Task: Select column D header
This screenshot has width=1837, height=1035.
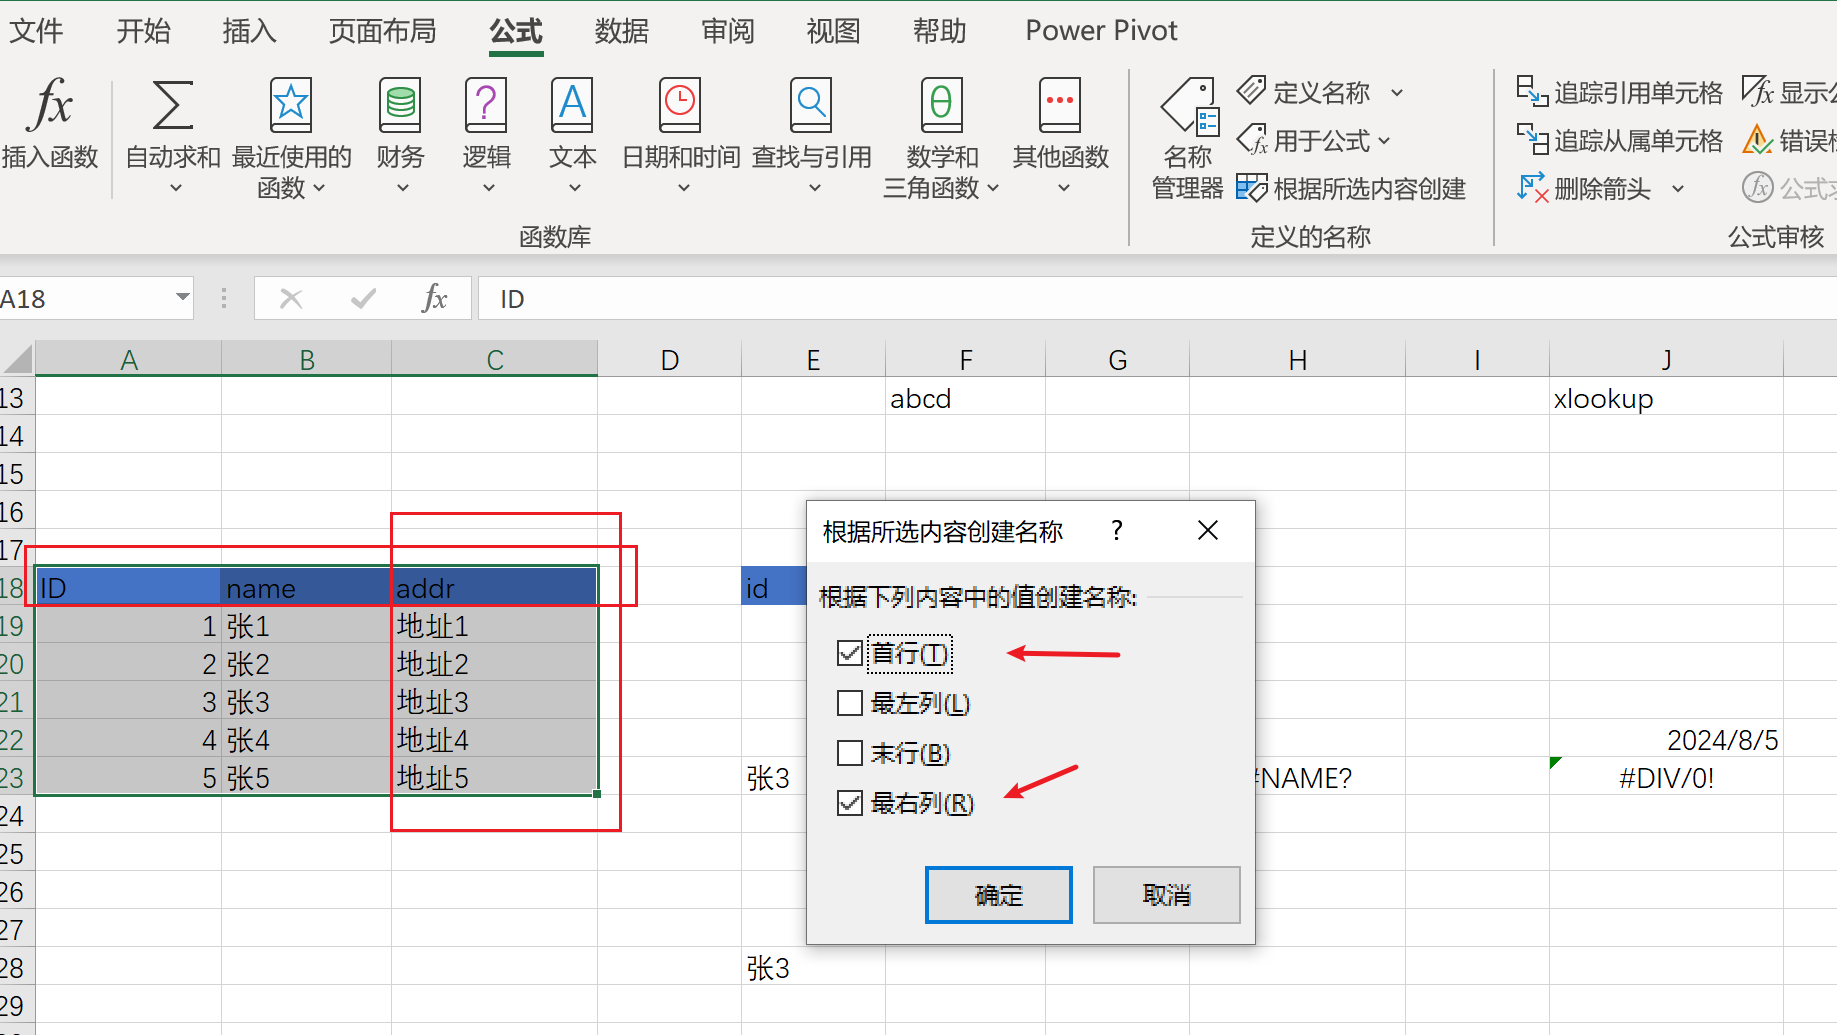Action: 669,359
